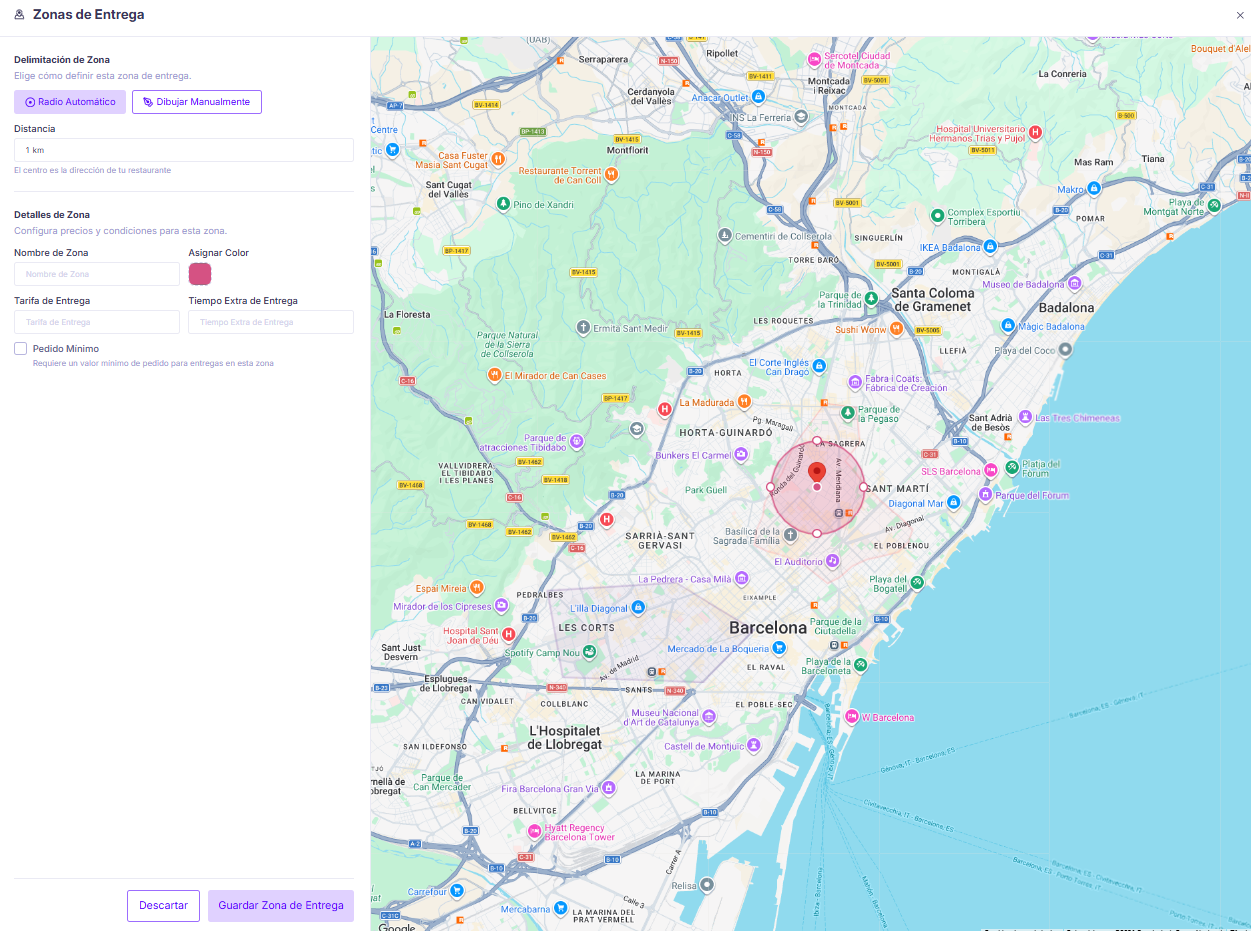Click the Santa Coloma de Gramenet label
Screen dimensions: 1251x931
932,300
